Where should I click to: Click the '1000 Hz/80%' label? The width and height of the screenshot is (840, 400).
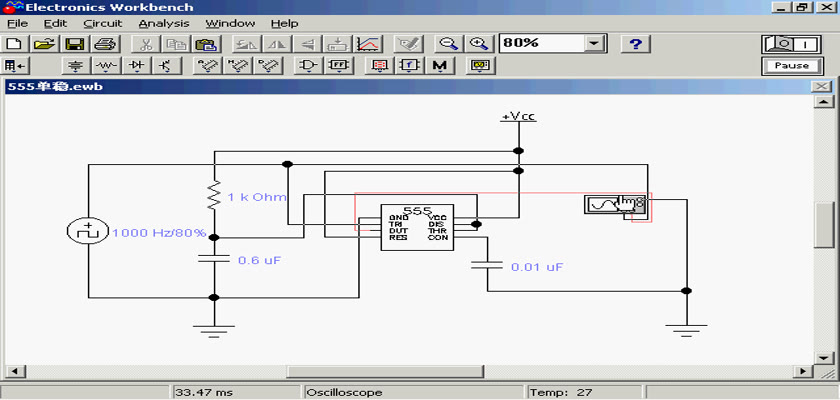coord(159,233)
